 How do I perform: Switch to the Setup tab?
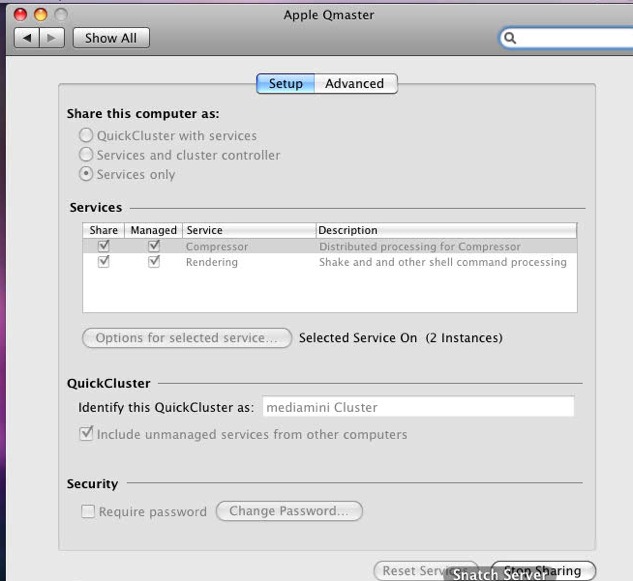(x=285, y=84)
